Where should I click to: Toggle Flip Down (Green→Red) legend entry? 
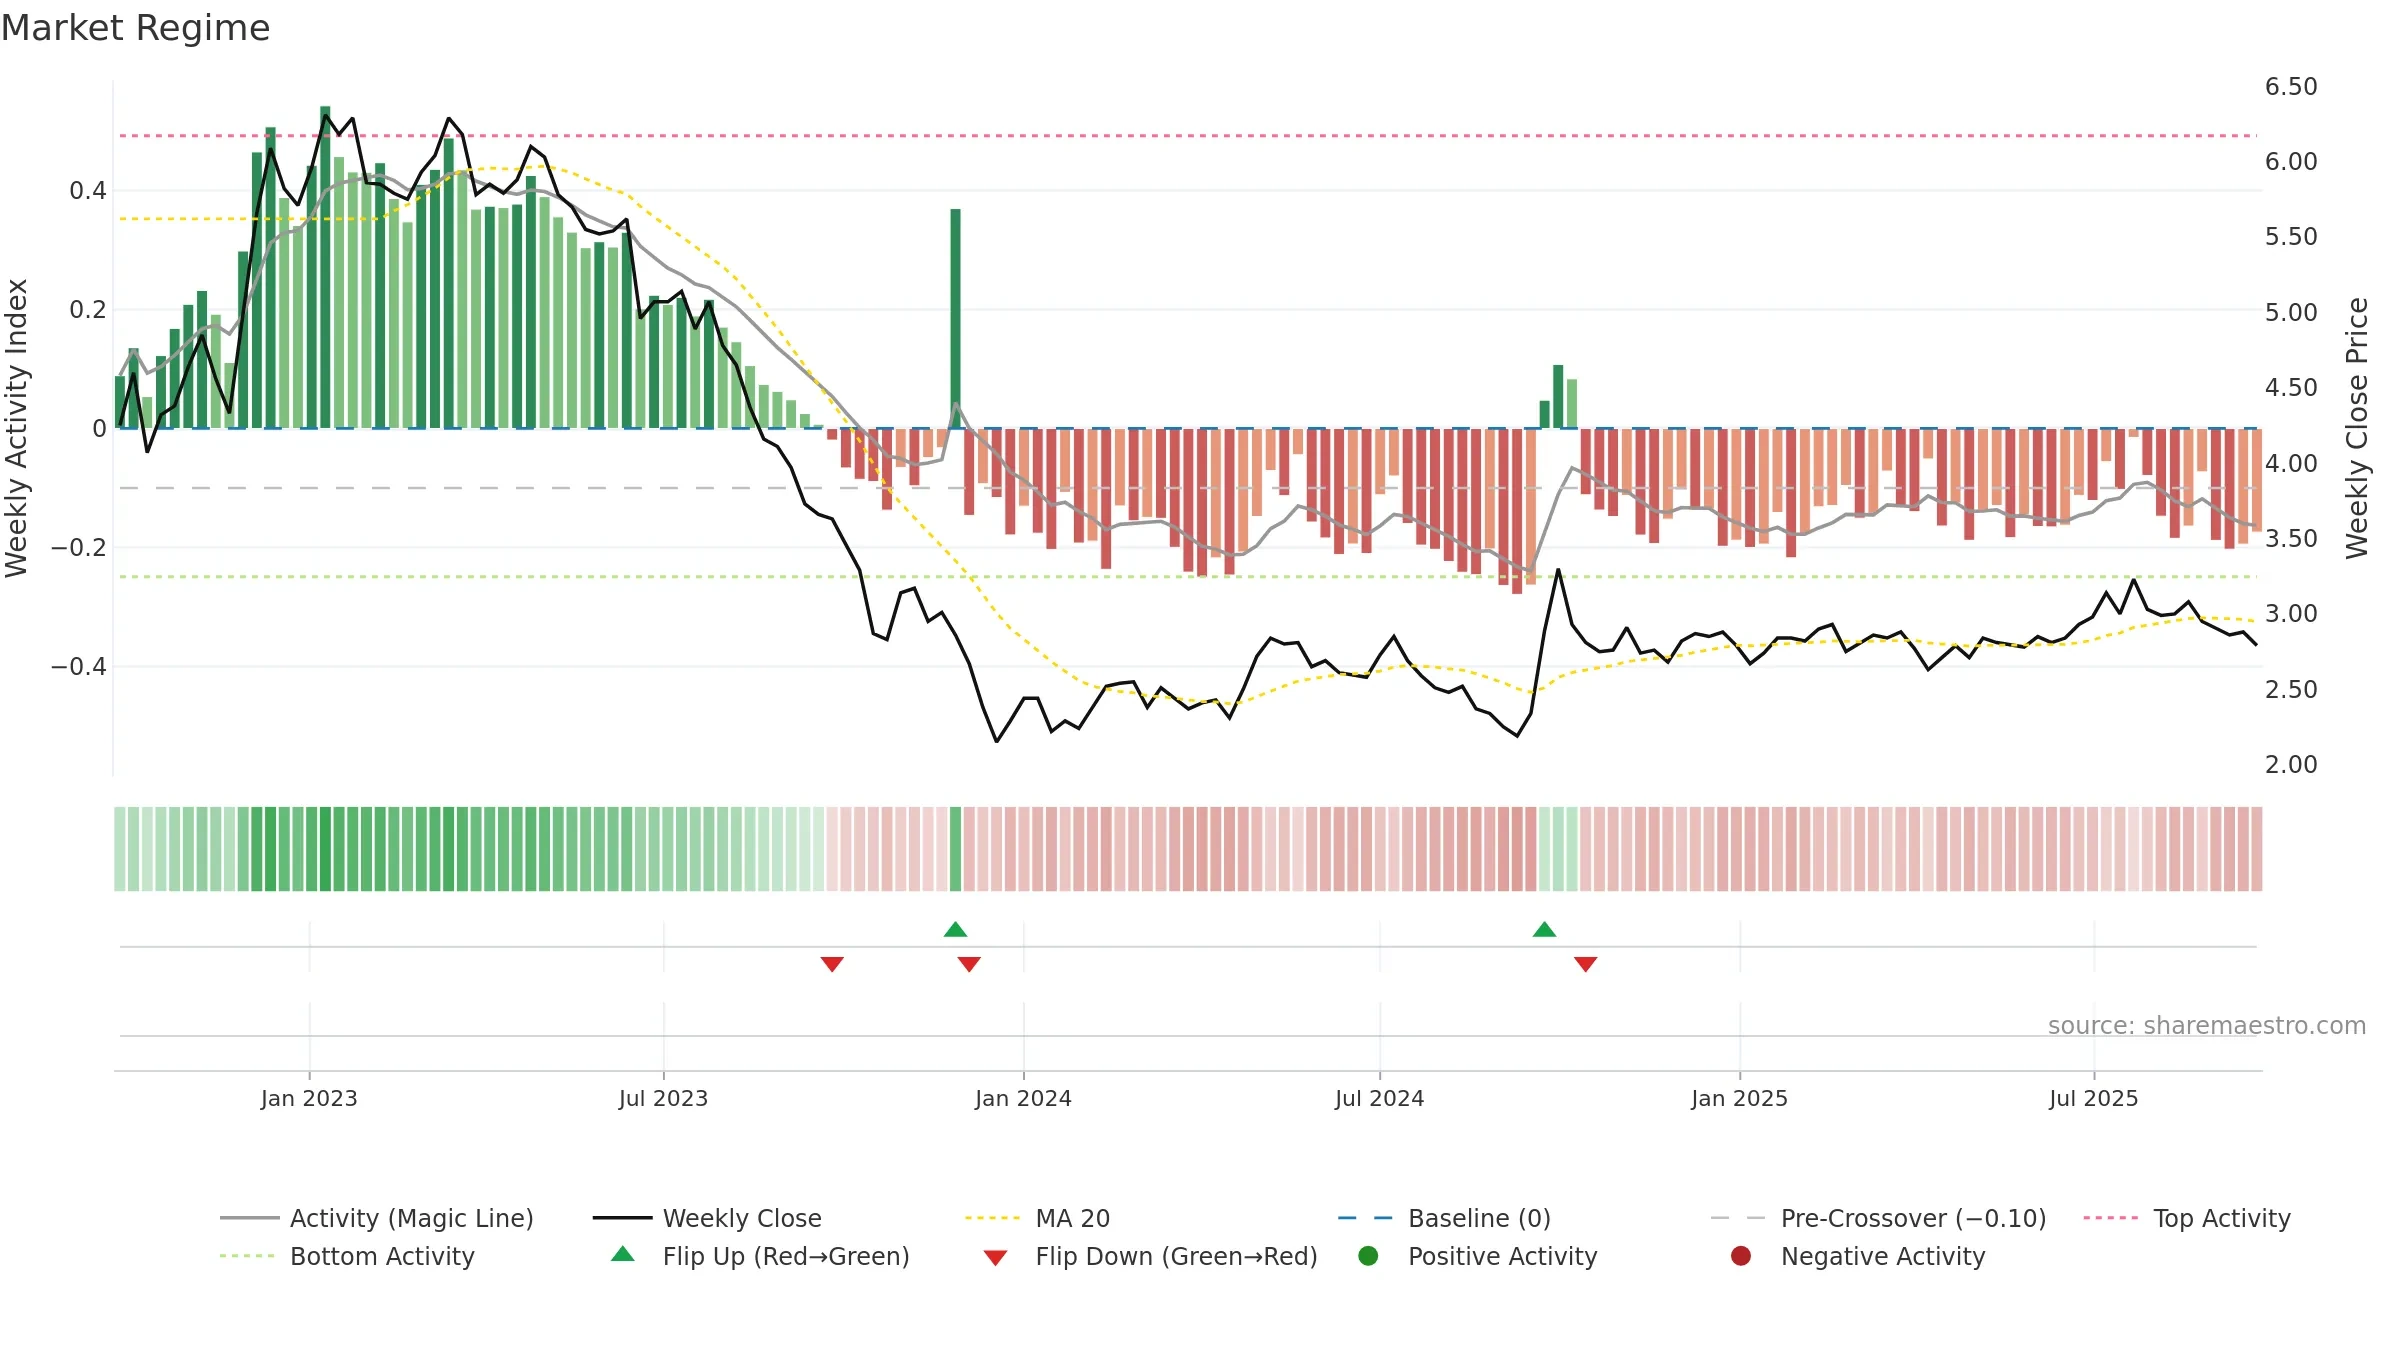[x=1150, y=1256]
